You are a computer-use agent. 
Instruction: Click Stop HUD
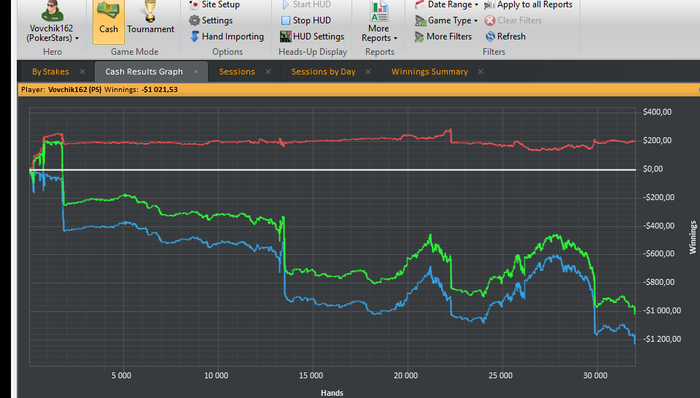click(x=306, y=21)
